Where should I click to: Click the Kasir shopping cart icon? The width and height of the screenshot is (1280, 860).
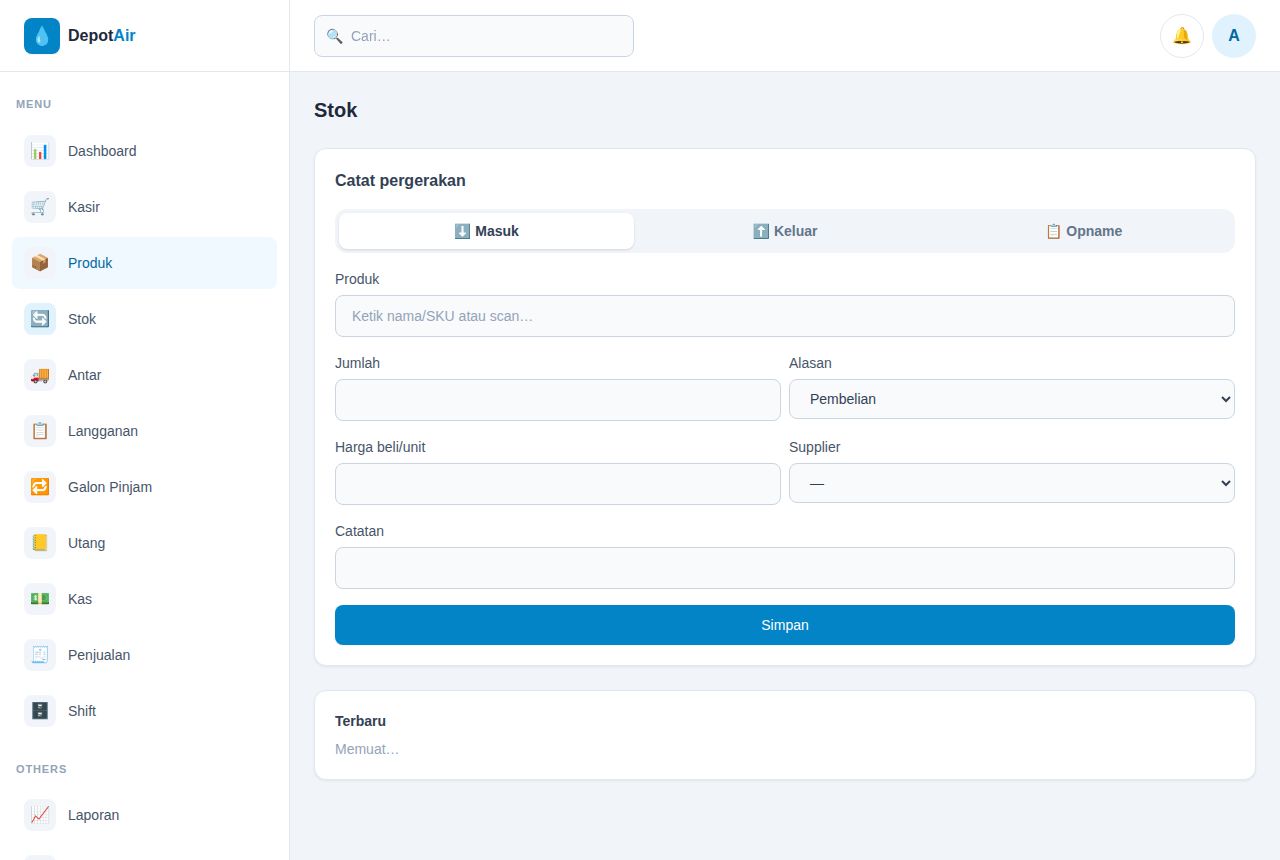(x=40, y=207)
